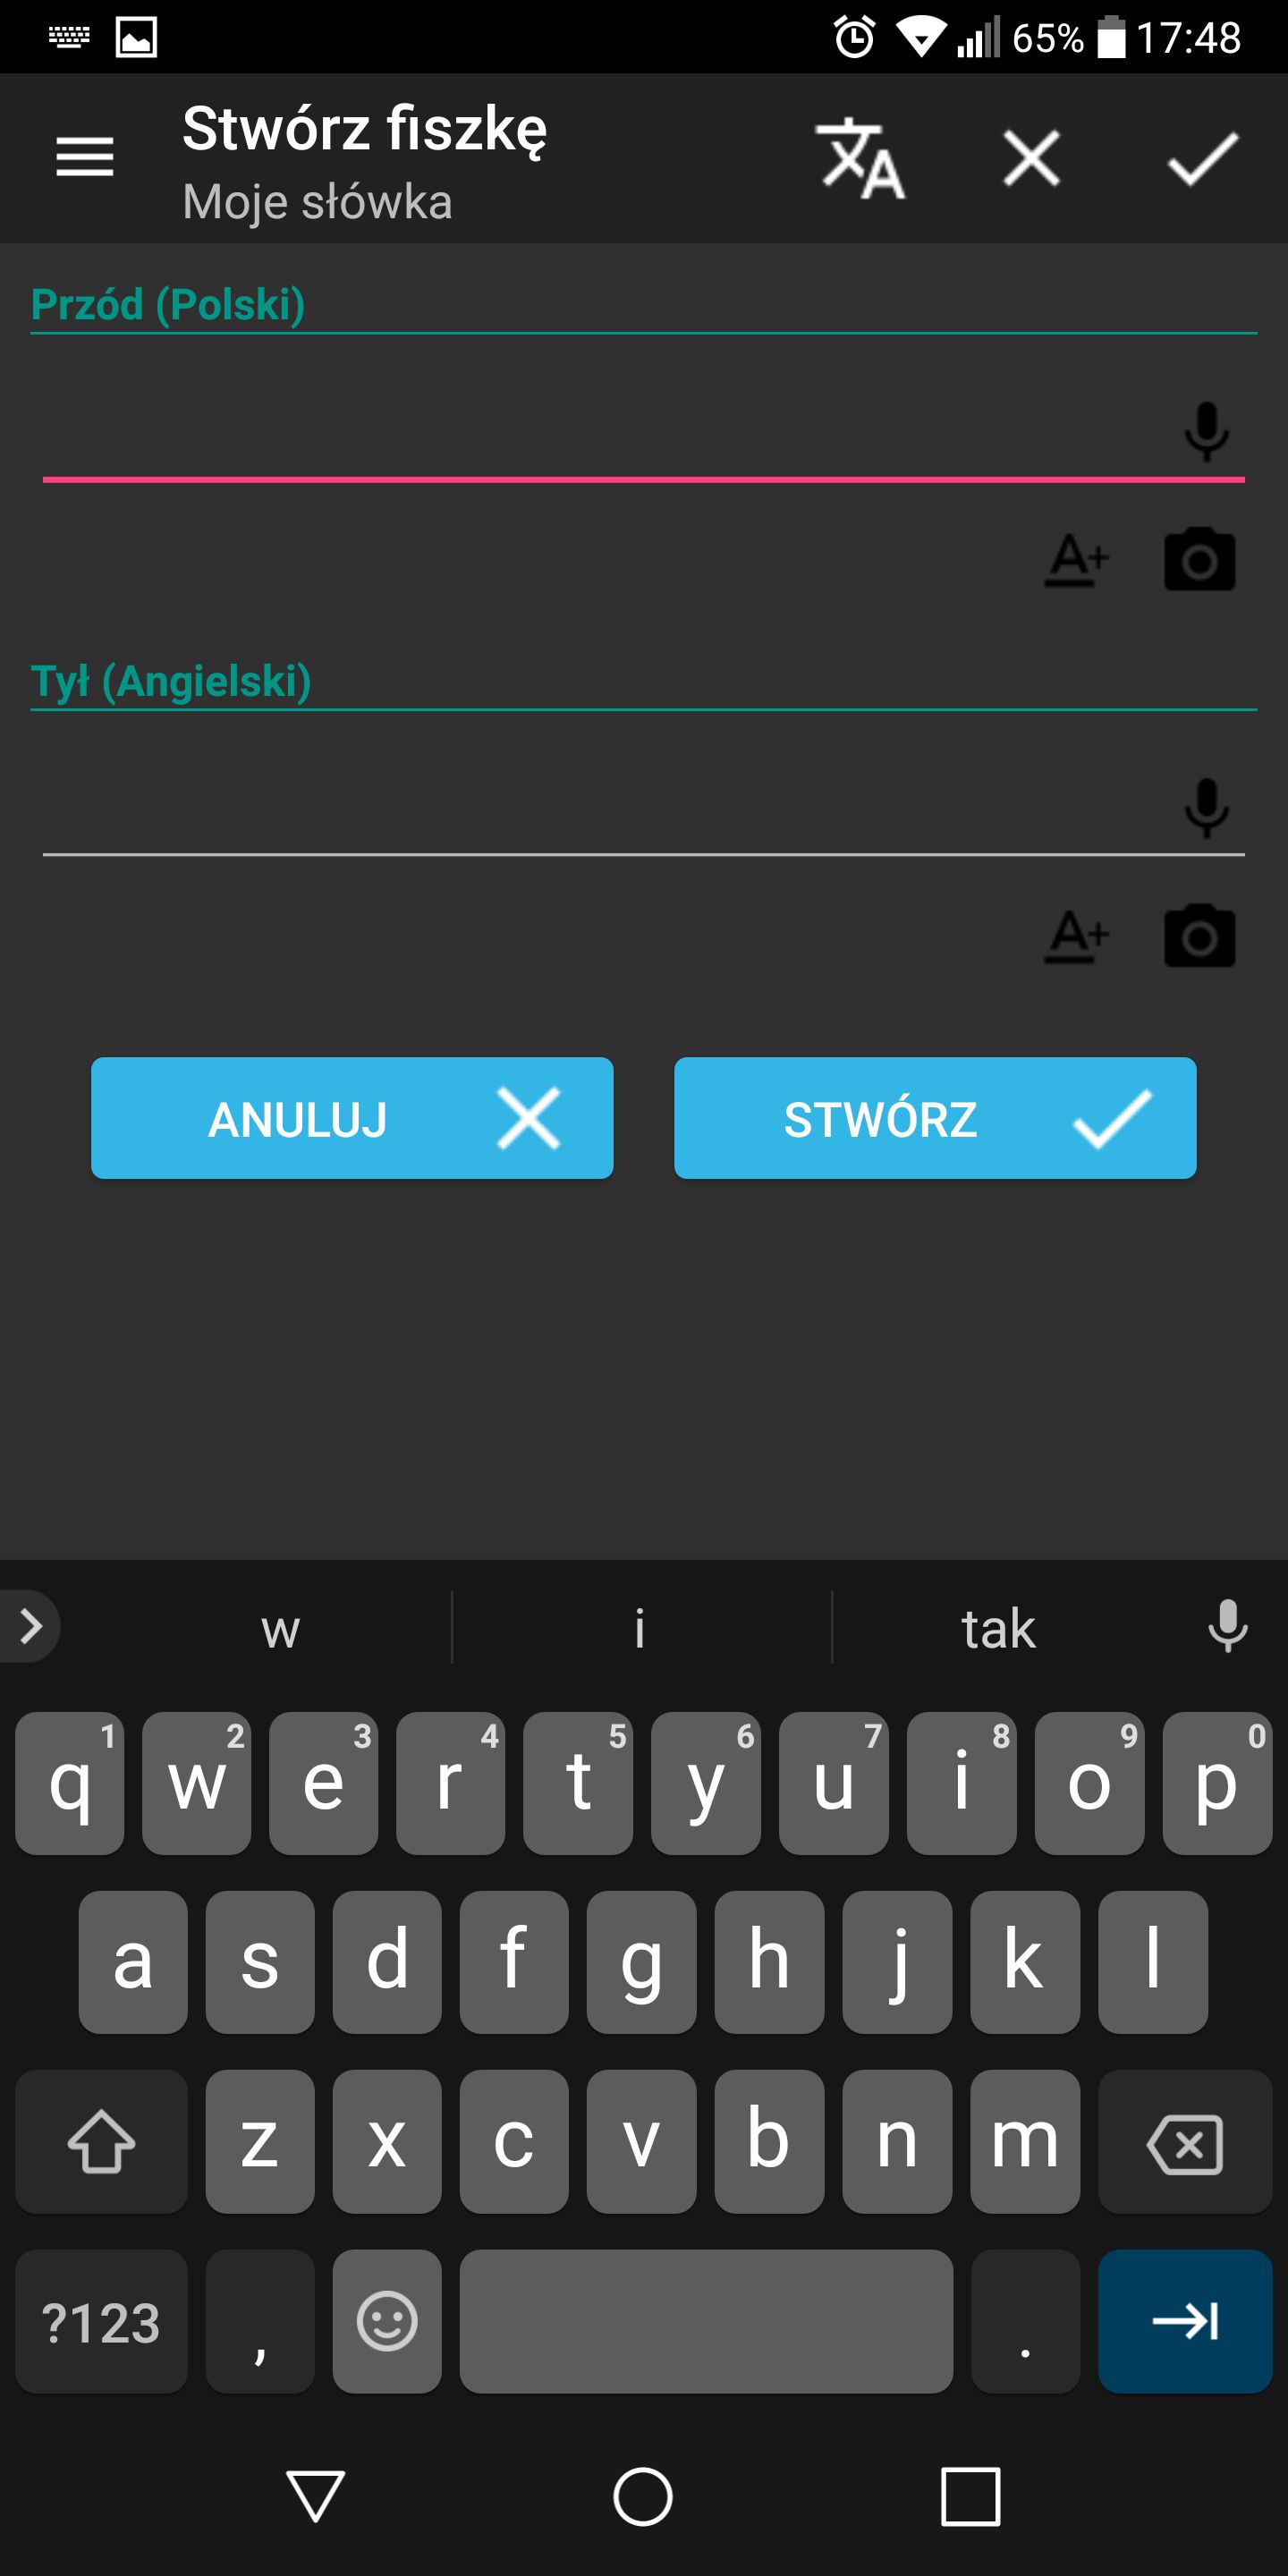Focus the Przód (Polski) text field
Viewport: 1288px width, 2576px height.
pyautogui.click(x=605, y=432)
